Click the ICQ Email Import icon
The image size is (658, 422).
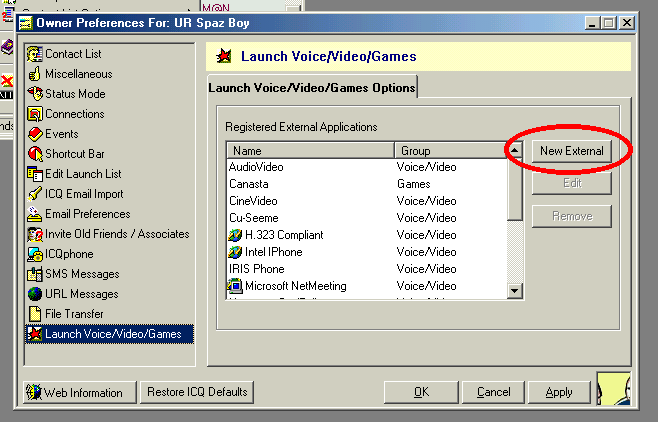tap(34, 194)
